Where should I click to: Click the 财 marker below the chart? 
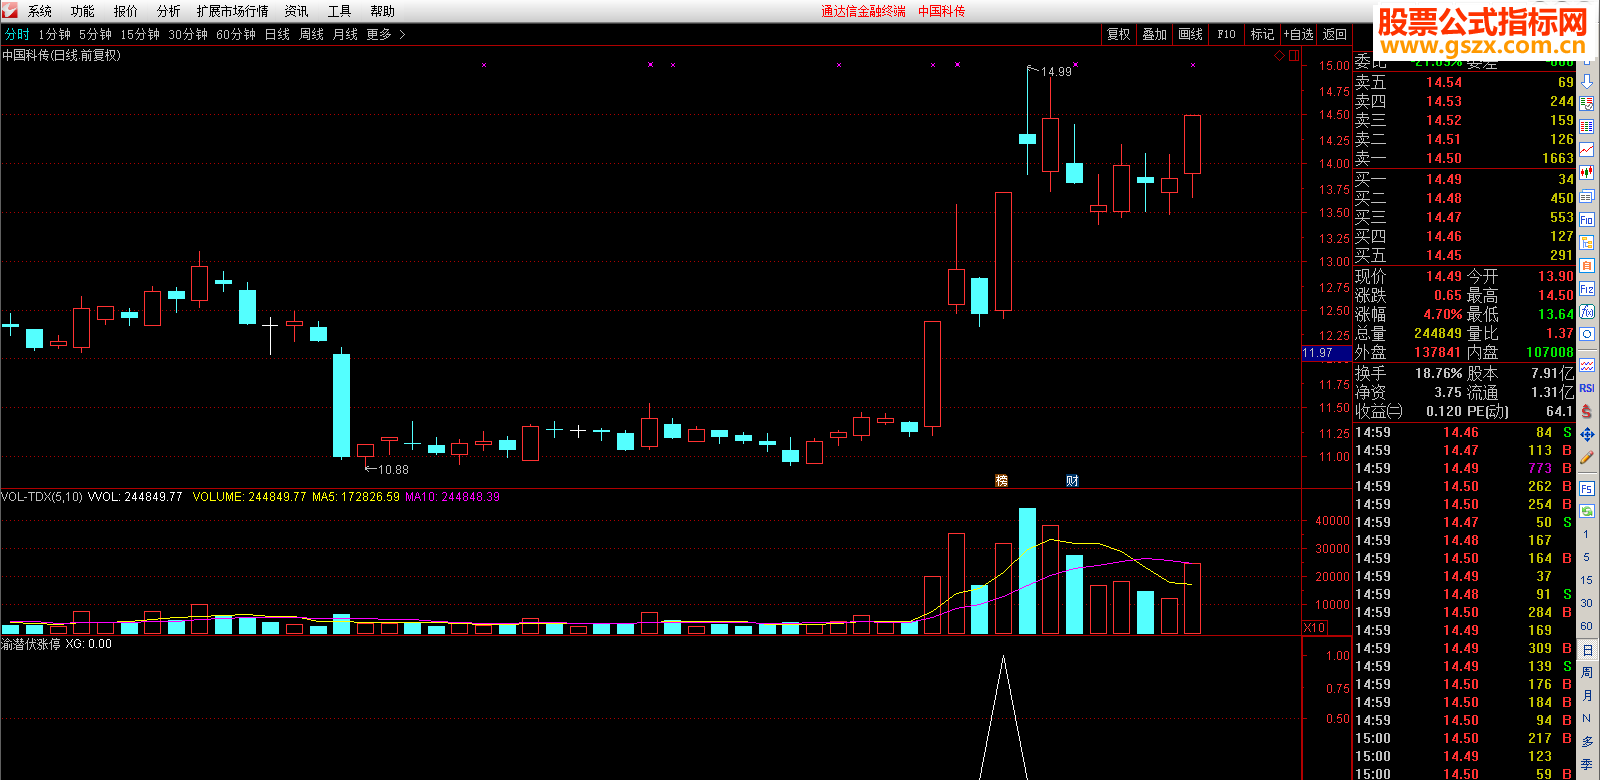point(1072,481)
